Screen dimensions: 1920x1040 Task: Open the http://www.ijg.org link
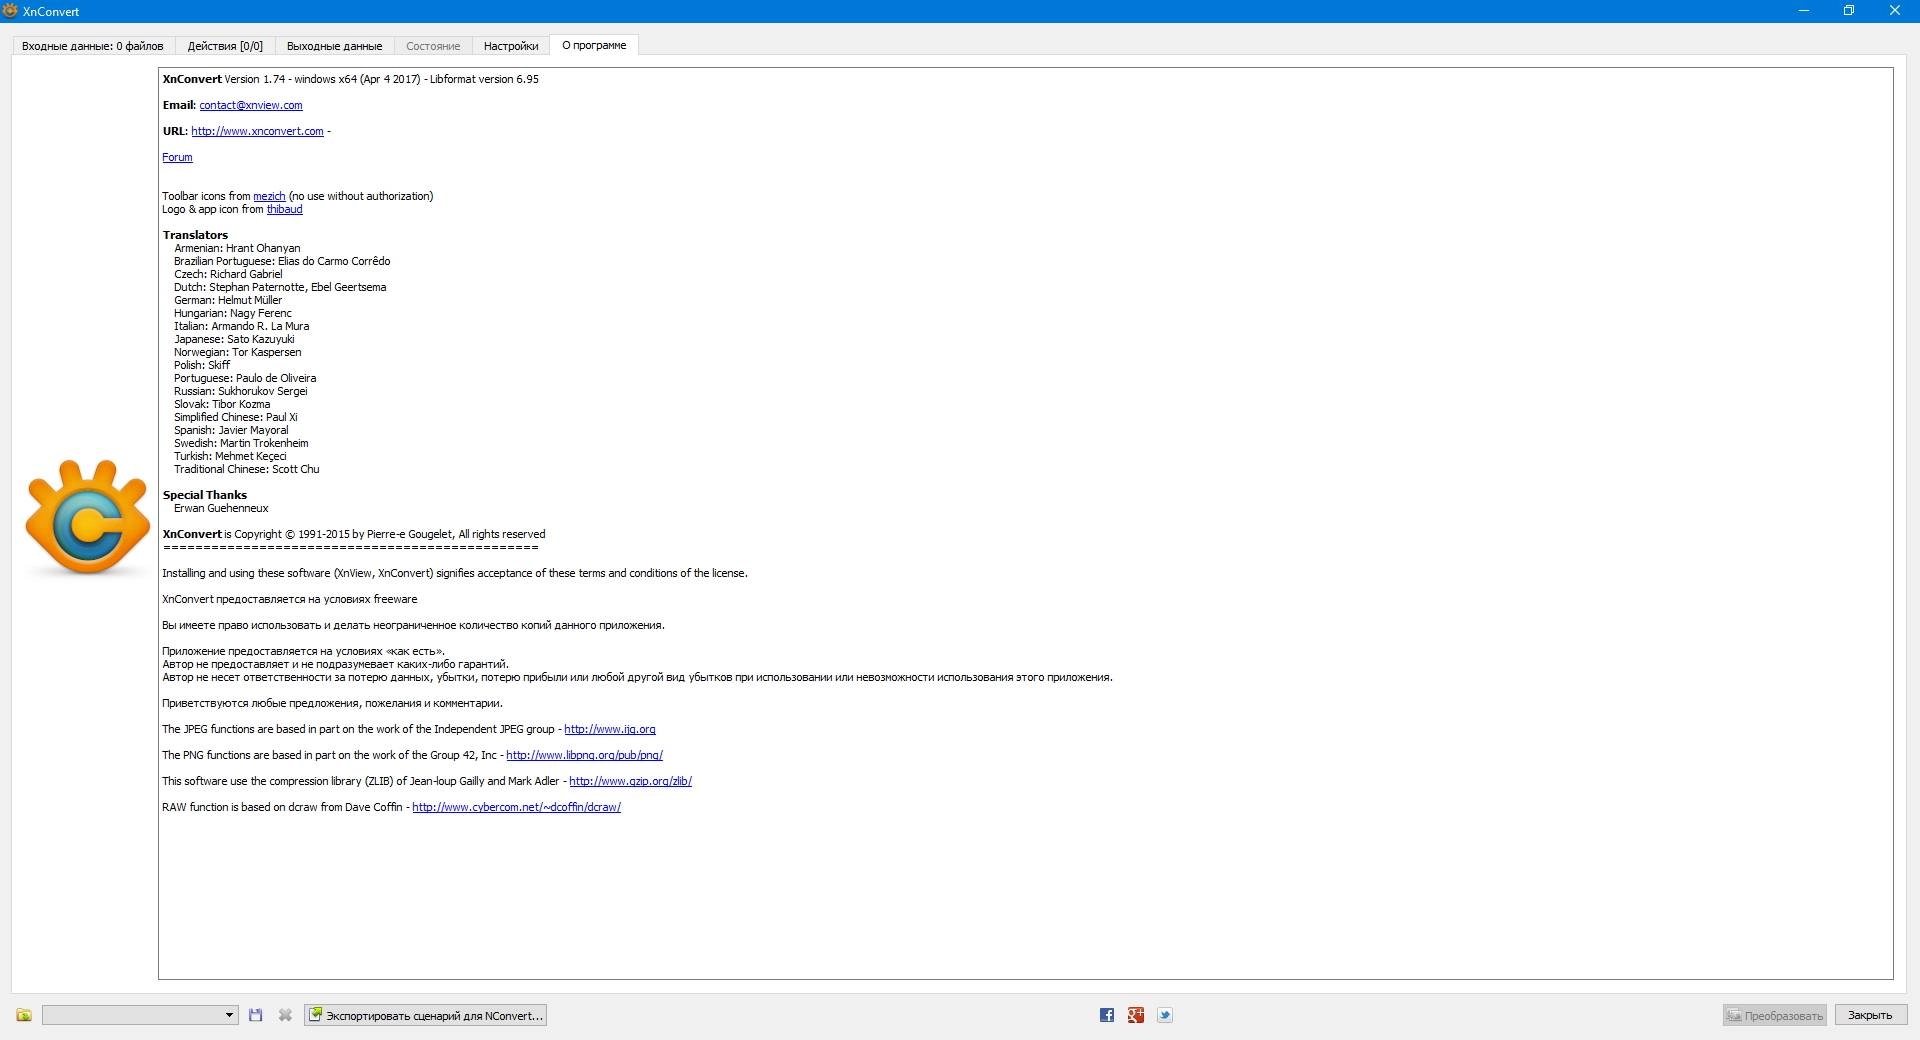tap(610, 729)
